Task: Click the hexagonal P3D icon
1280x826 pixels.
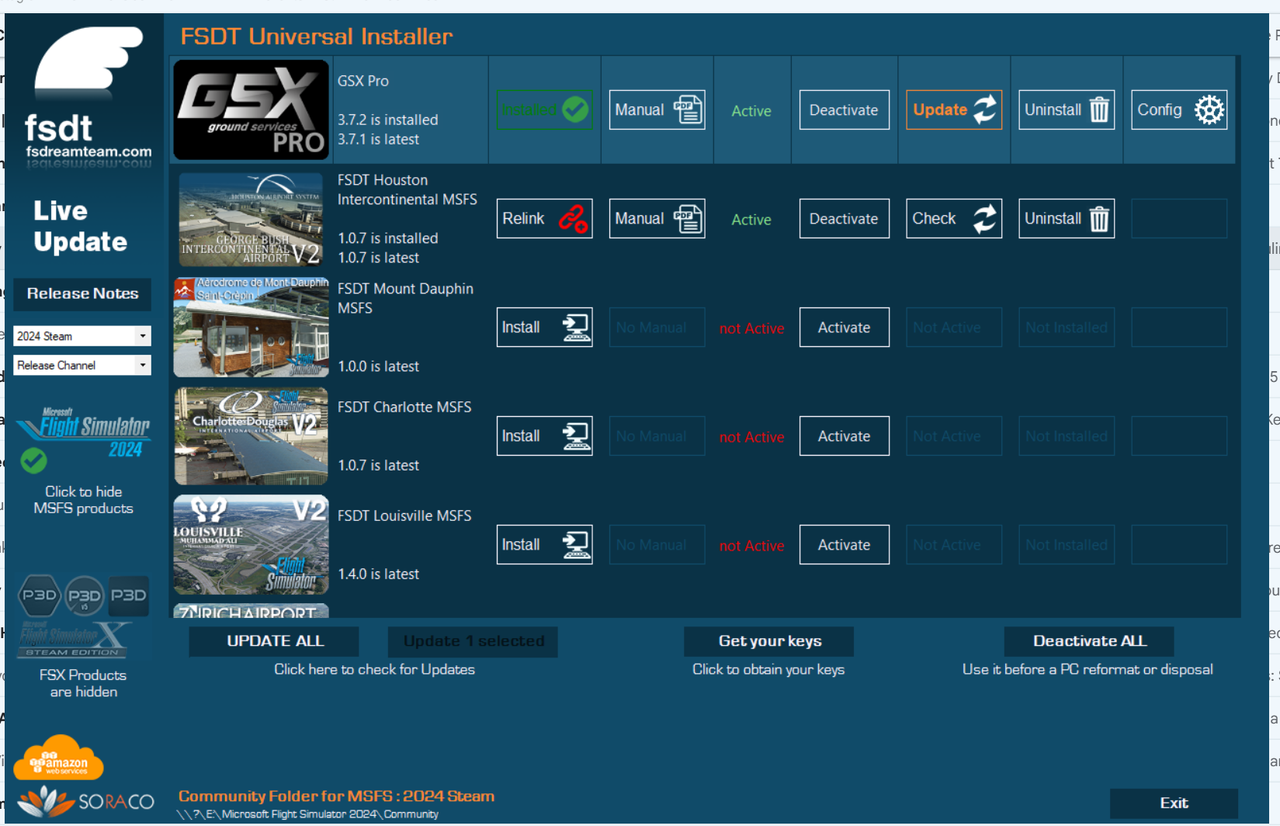Action: pos(39,596)
